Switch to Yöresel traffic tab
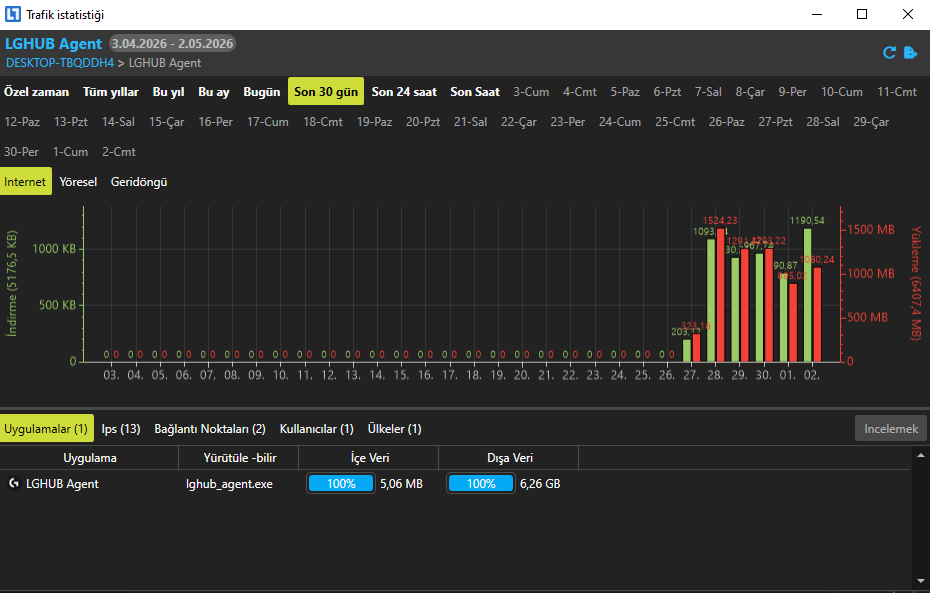This screenshot has width=930, height=593. [78, 181]
